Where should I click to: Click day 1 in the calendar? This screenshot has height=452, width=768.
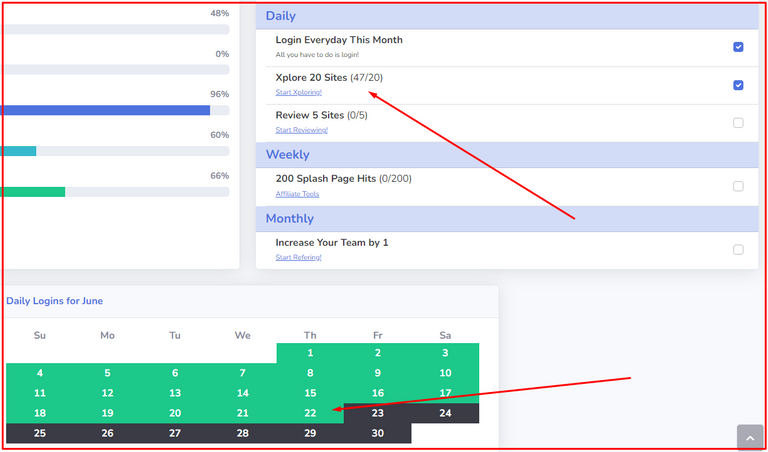tap(310, 353)
